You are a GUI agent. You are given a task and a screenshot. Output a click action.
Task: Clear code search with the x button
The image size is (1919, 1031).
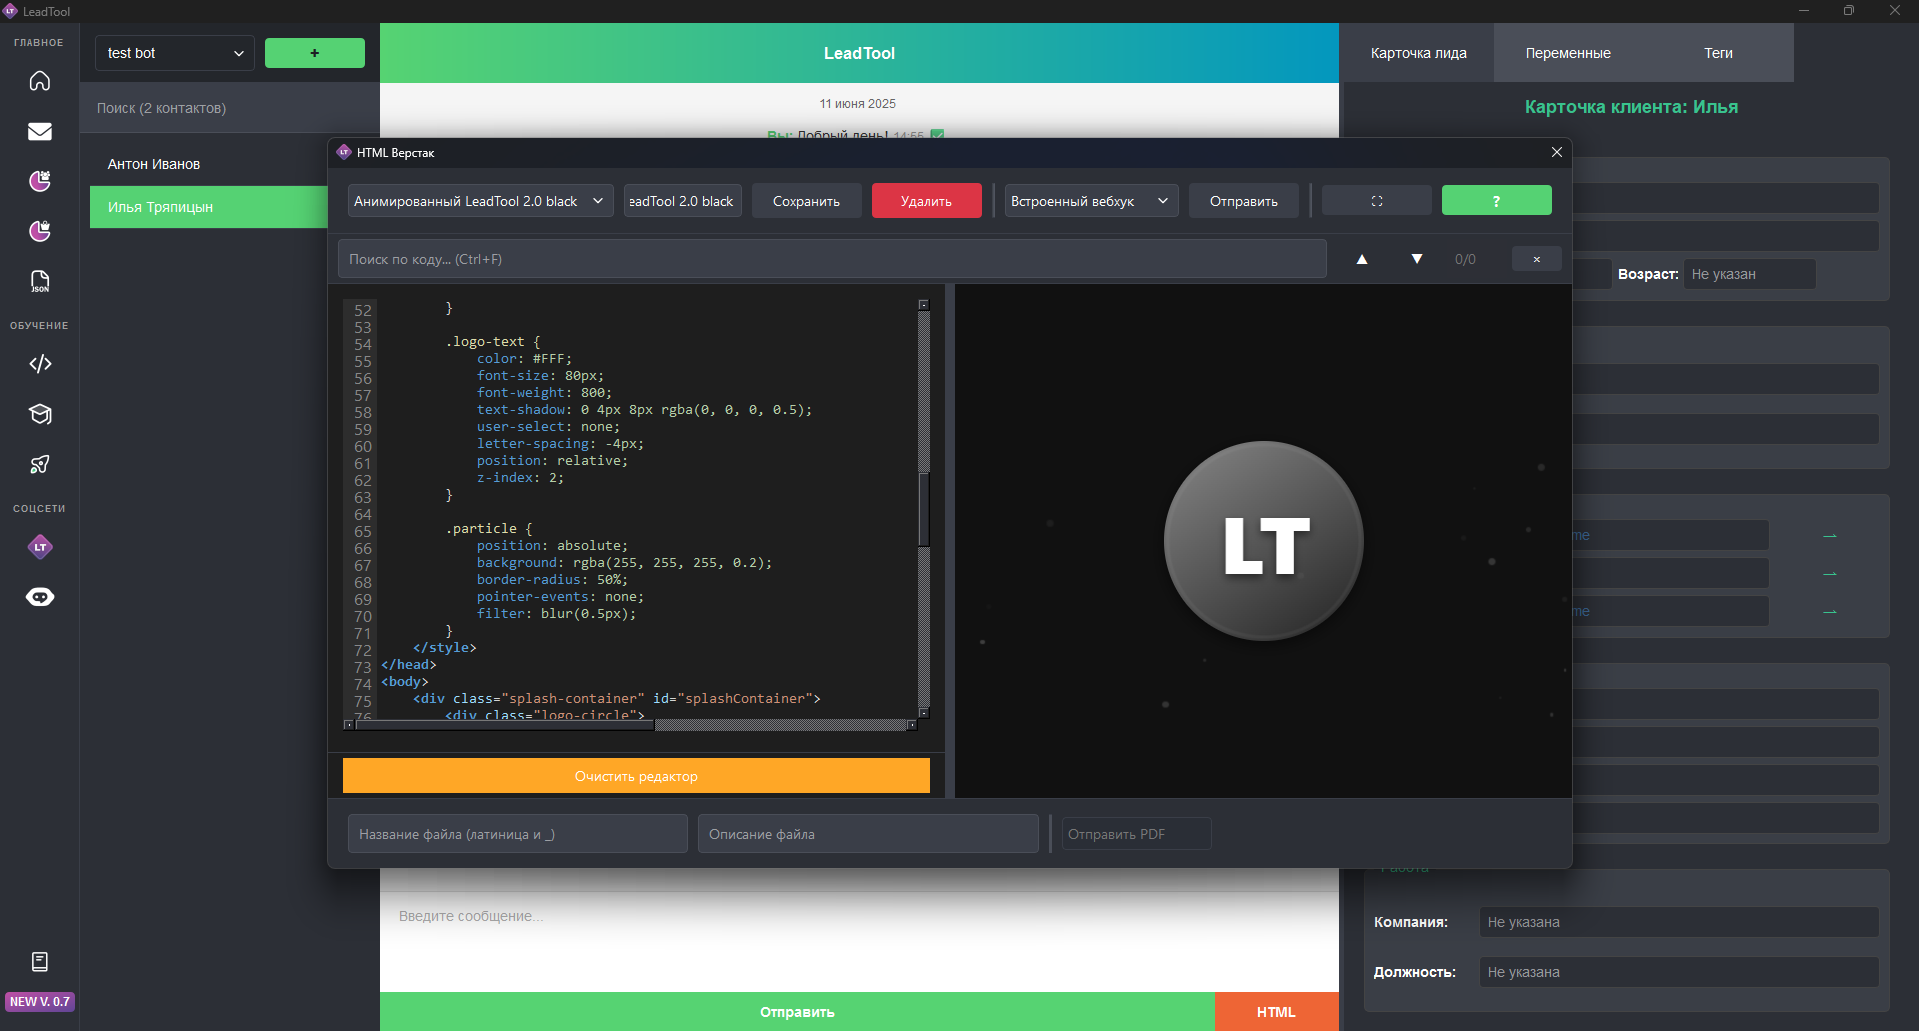[x=1537, y=259]
